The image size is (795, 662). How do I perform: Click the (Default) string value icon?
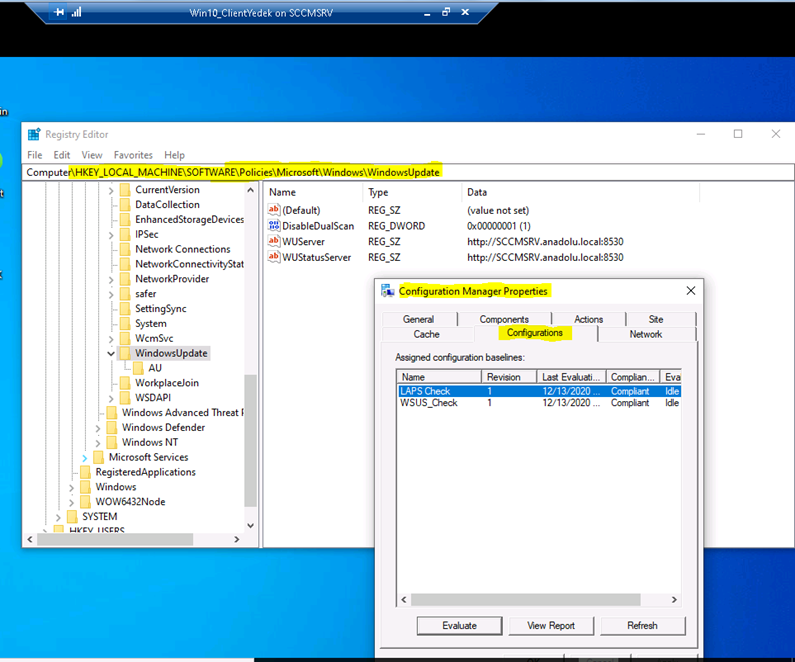[274, 210]
